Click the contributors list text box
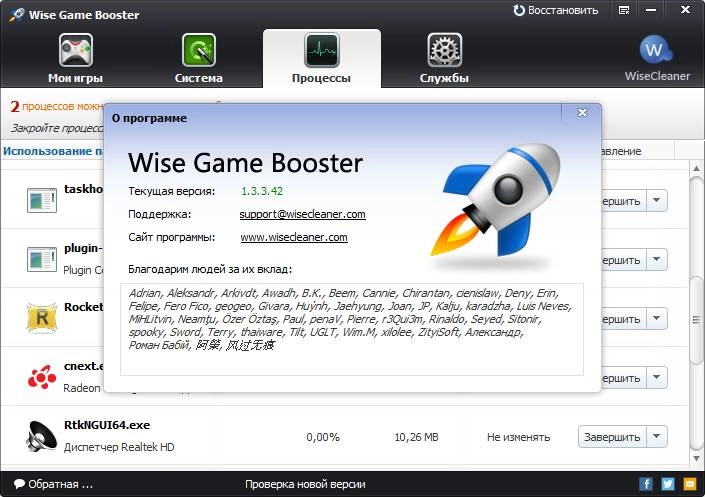The width and height of the screenshot is (705, 497). click(352, 329)
